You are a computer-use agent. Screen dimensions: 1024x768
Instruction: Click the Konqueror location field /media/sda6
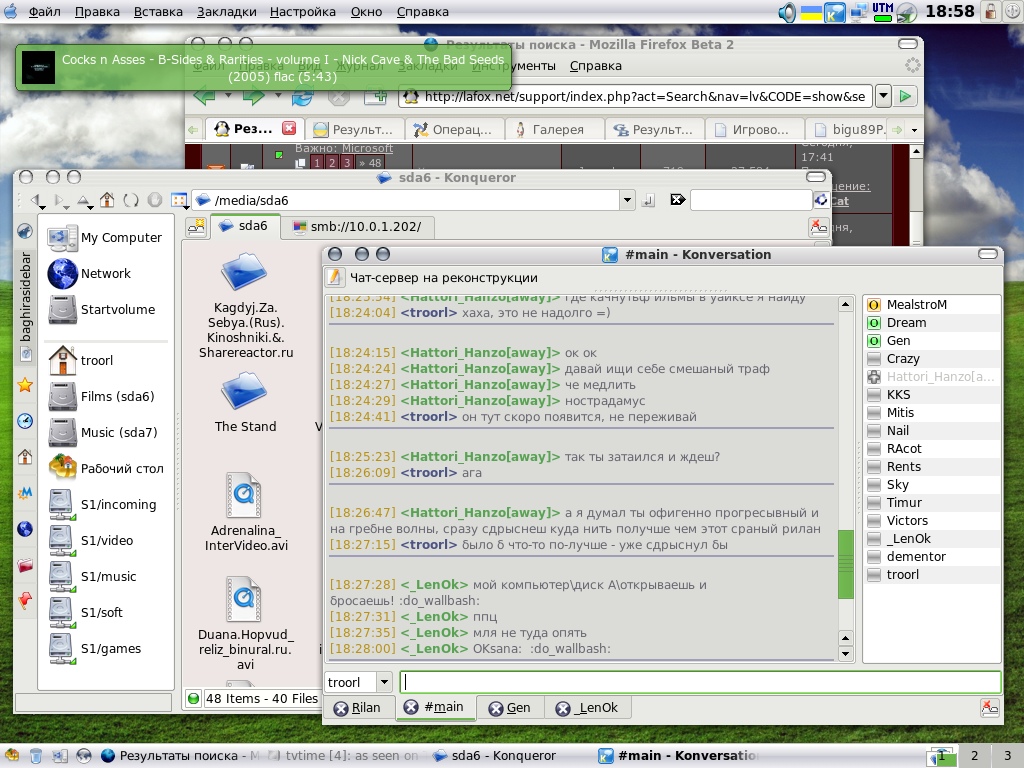tap(407, 200)
